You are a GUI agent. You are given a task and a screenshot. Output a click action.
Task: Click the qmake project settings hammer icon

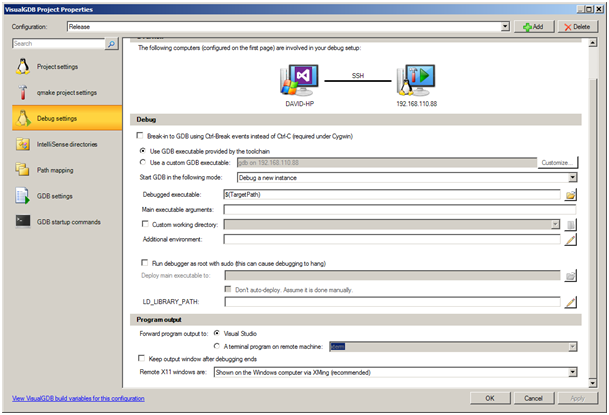tap(23, 92)
